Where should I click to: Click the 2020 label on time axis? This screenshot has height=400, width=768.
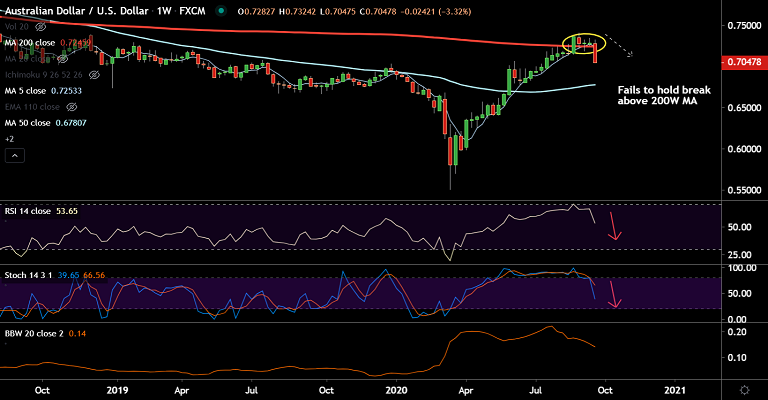coord(396,390)
